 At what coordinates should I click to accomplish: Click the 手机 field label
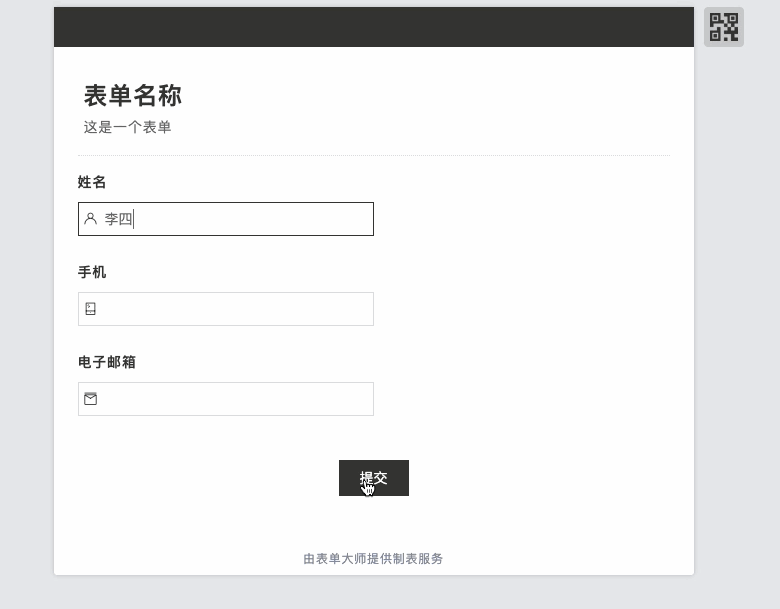(x=92, y=272)
